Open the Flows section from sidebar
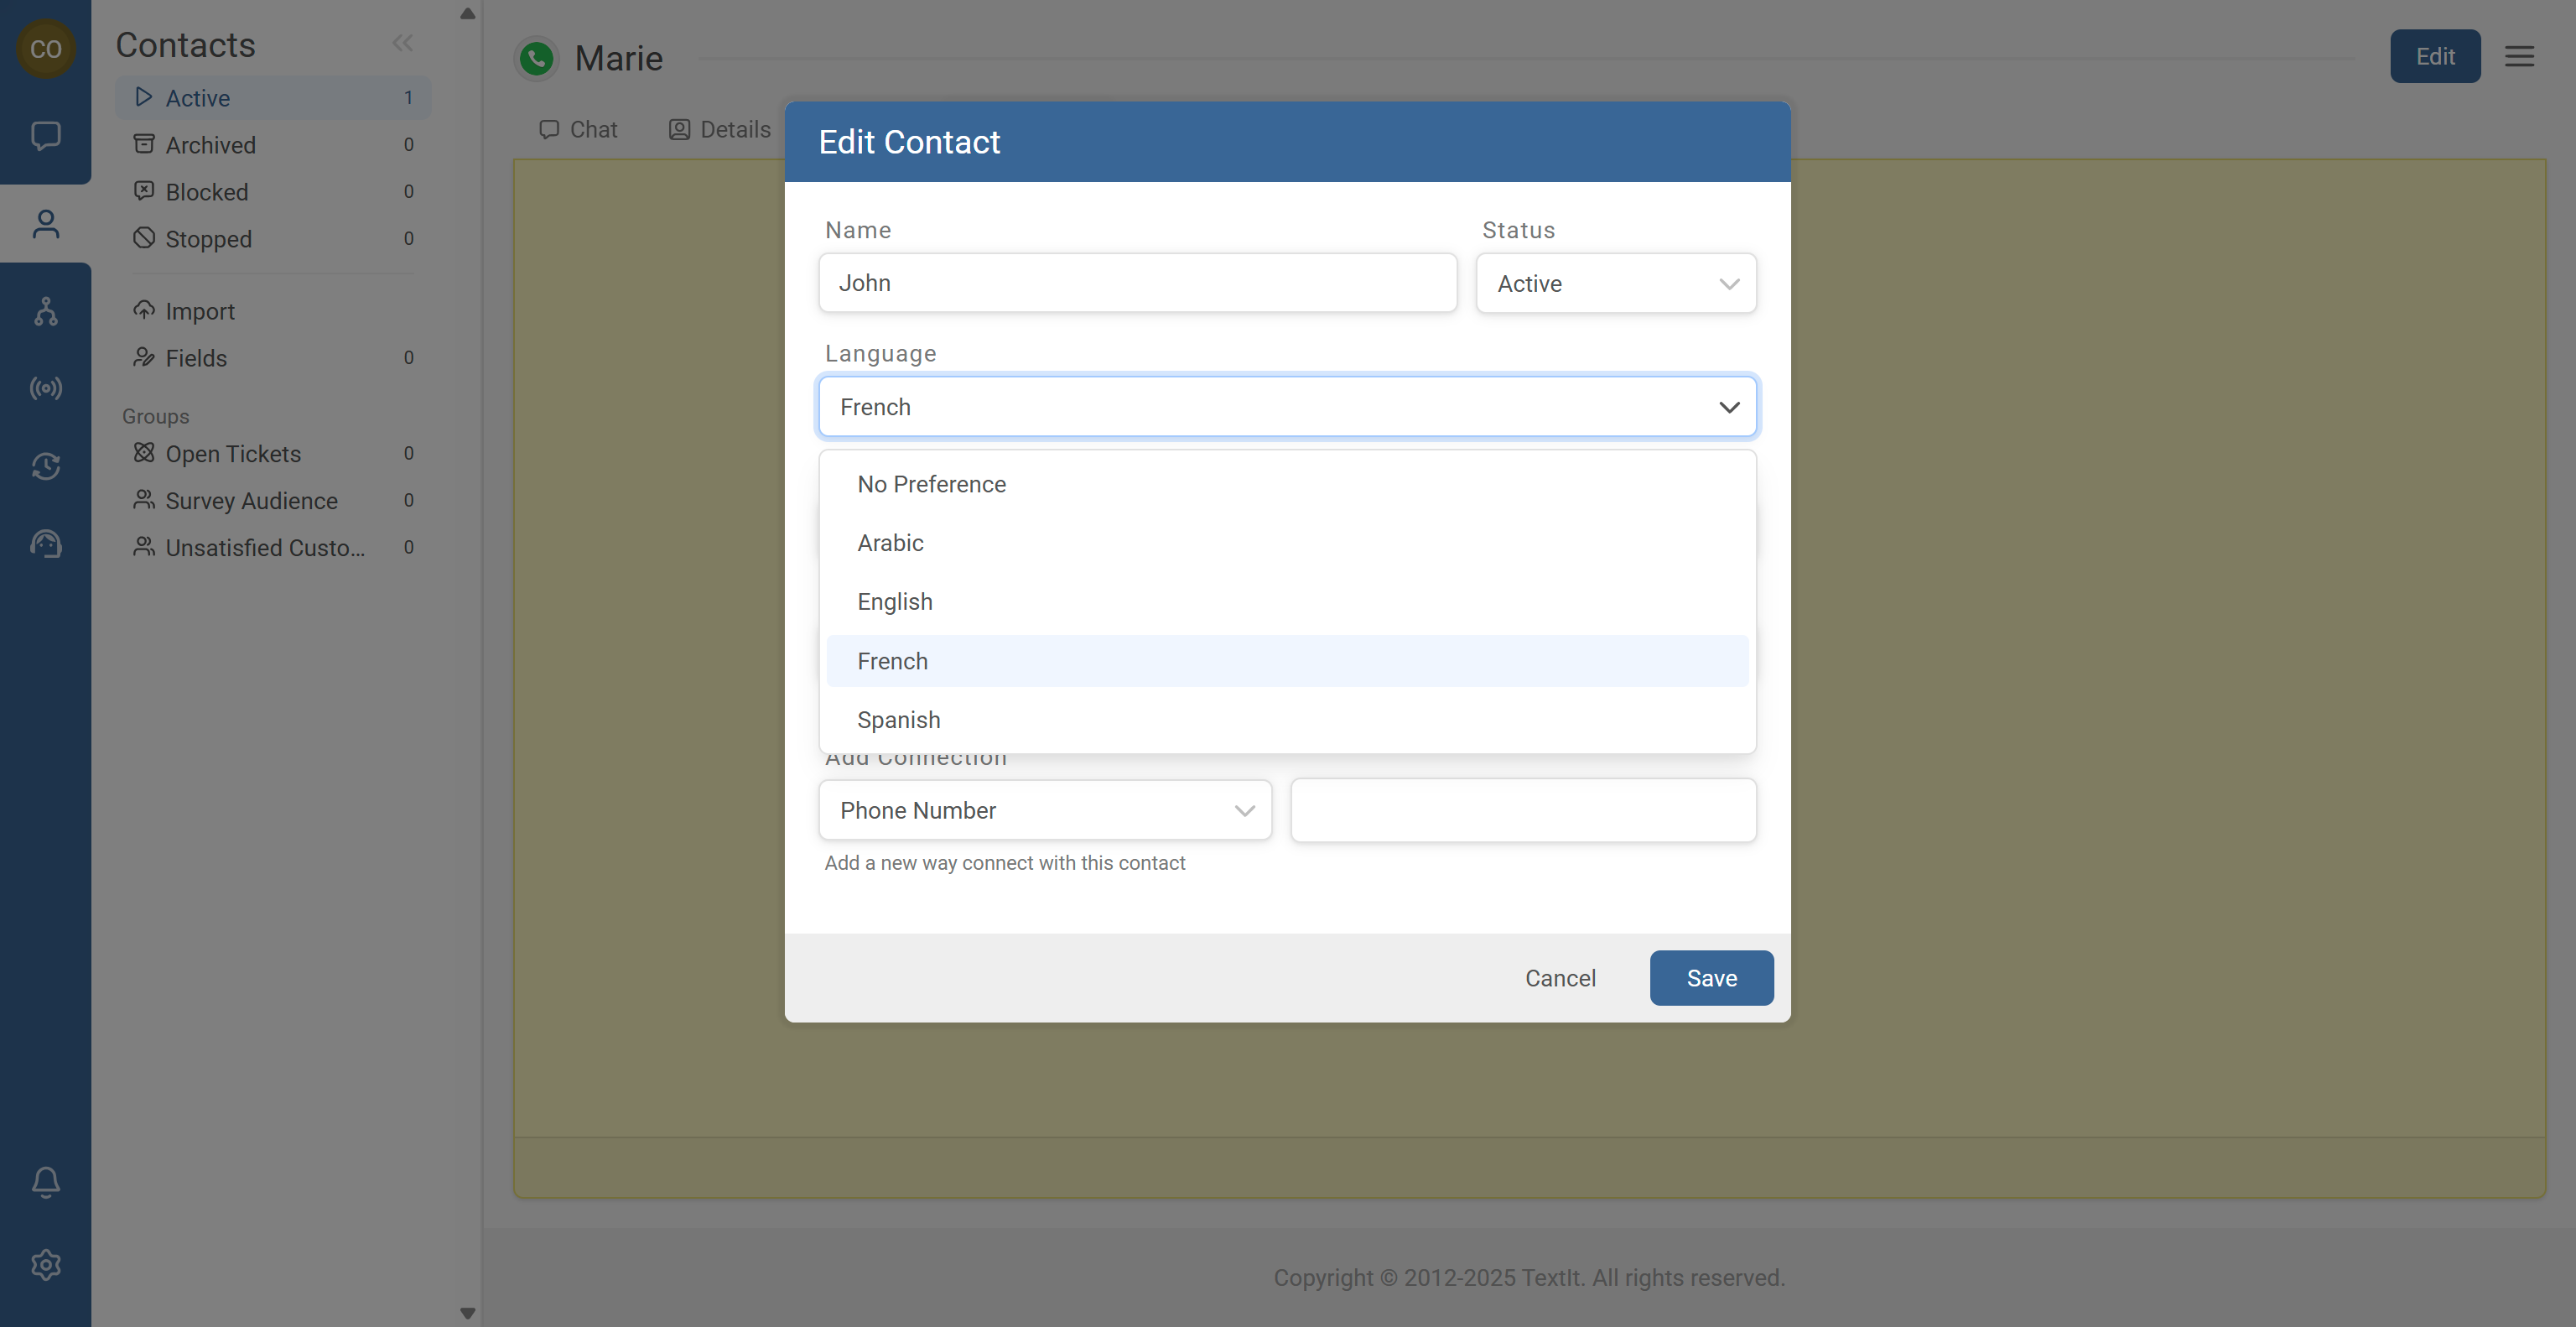 click(46, 310)
